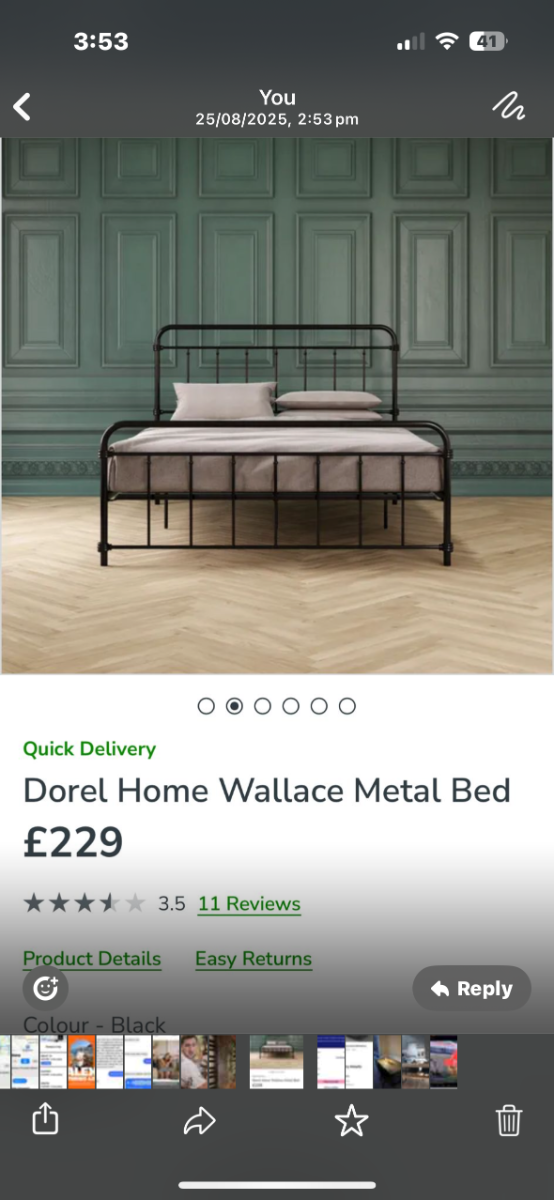This screenshot has height=1200, width=554.
Task: Select the last carousel dot
Action: click(x=347, y=706)
